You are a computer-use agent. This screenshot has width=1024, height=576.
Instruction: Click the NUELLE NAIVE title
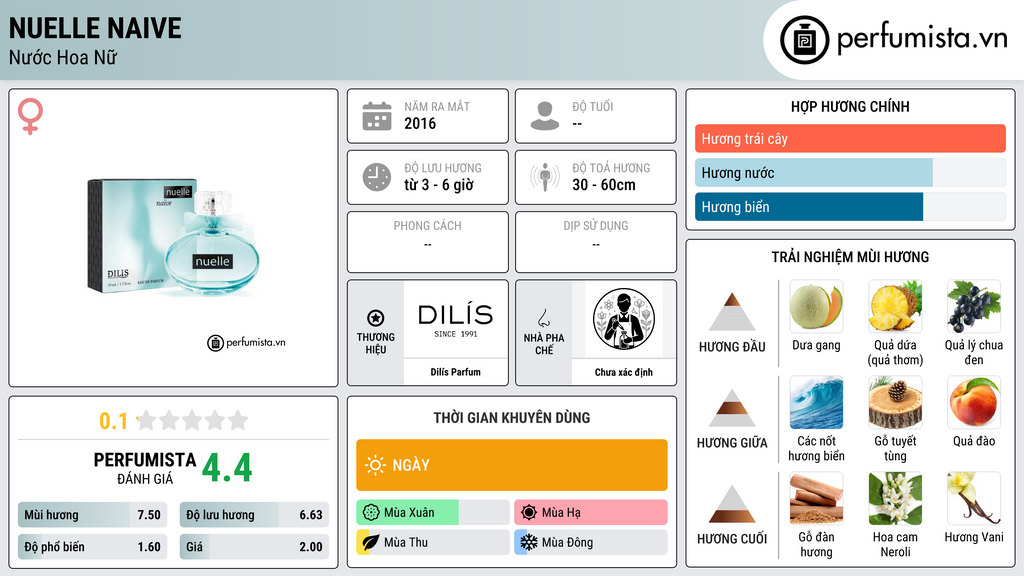(x=95, y=28)
